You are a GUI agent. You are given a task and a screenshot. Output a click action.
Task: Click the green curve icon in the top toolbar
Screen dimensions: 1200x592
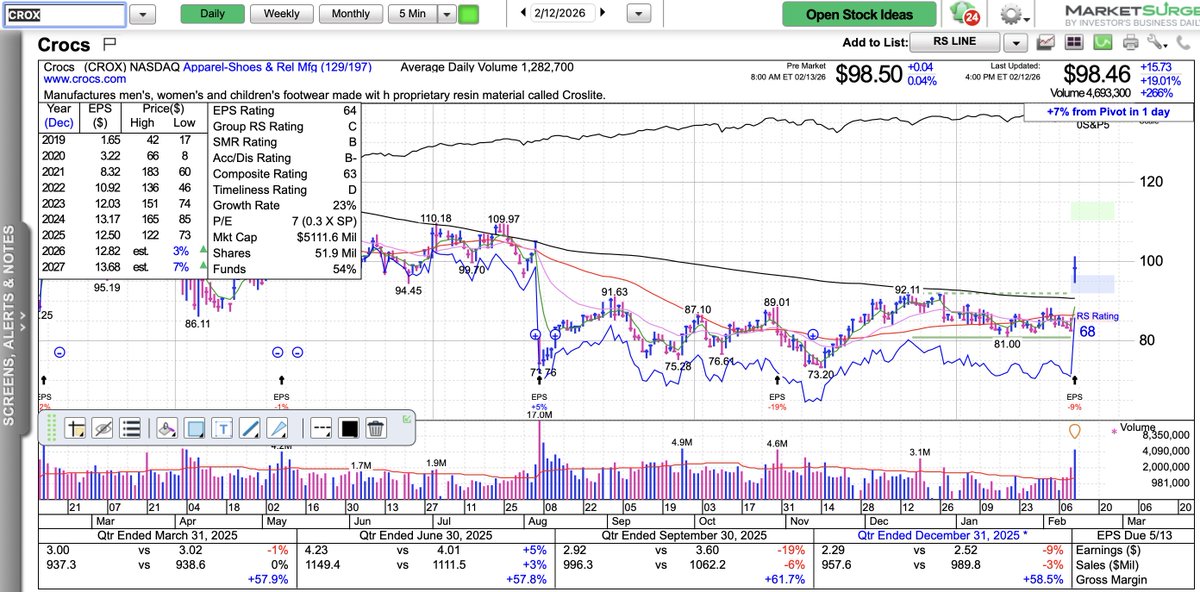coord(1102,42)
